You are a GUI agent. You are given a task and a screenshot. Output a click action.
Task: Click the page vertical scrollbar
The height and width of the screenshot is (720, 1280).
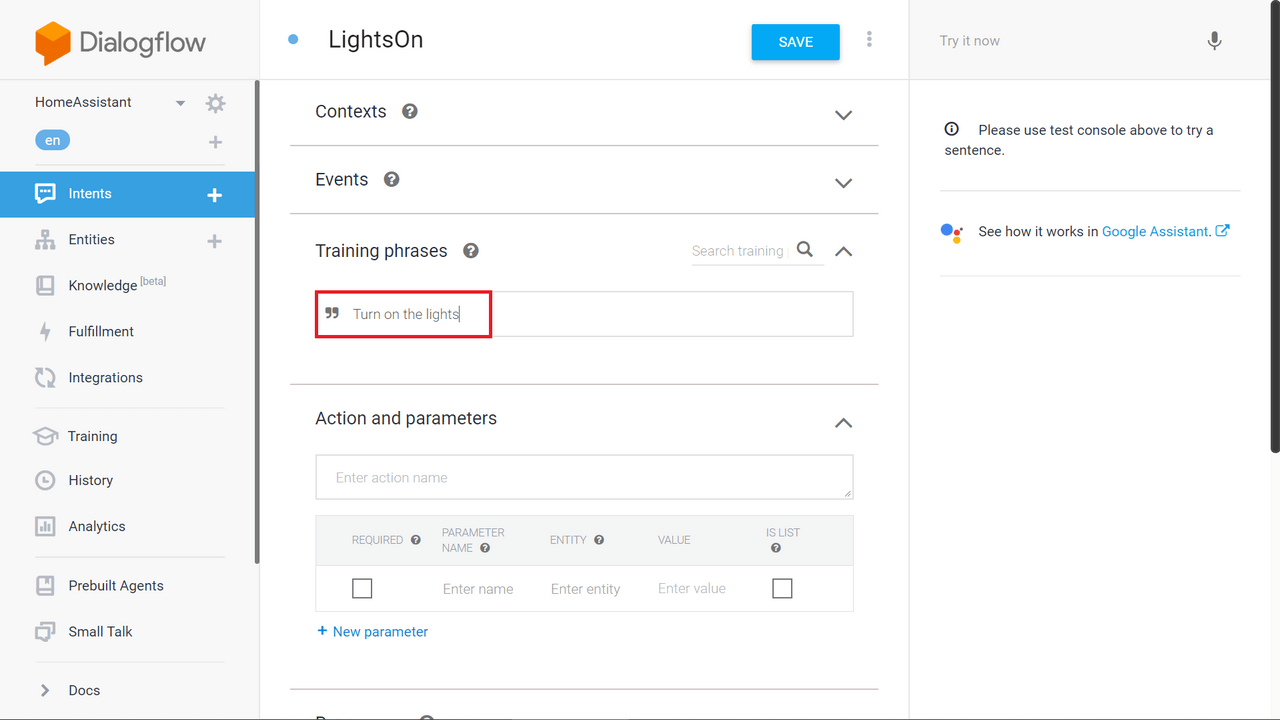tap(1274, 228)
